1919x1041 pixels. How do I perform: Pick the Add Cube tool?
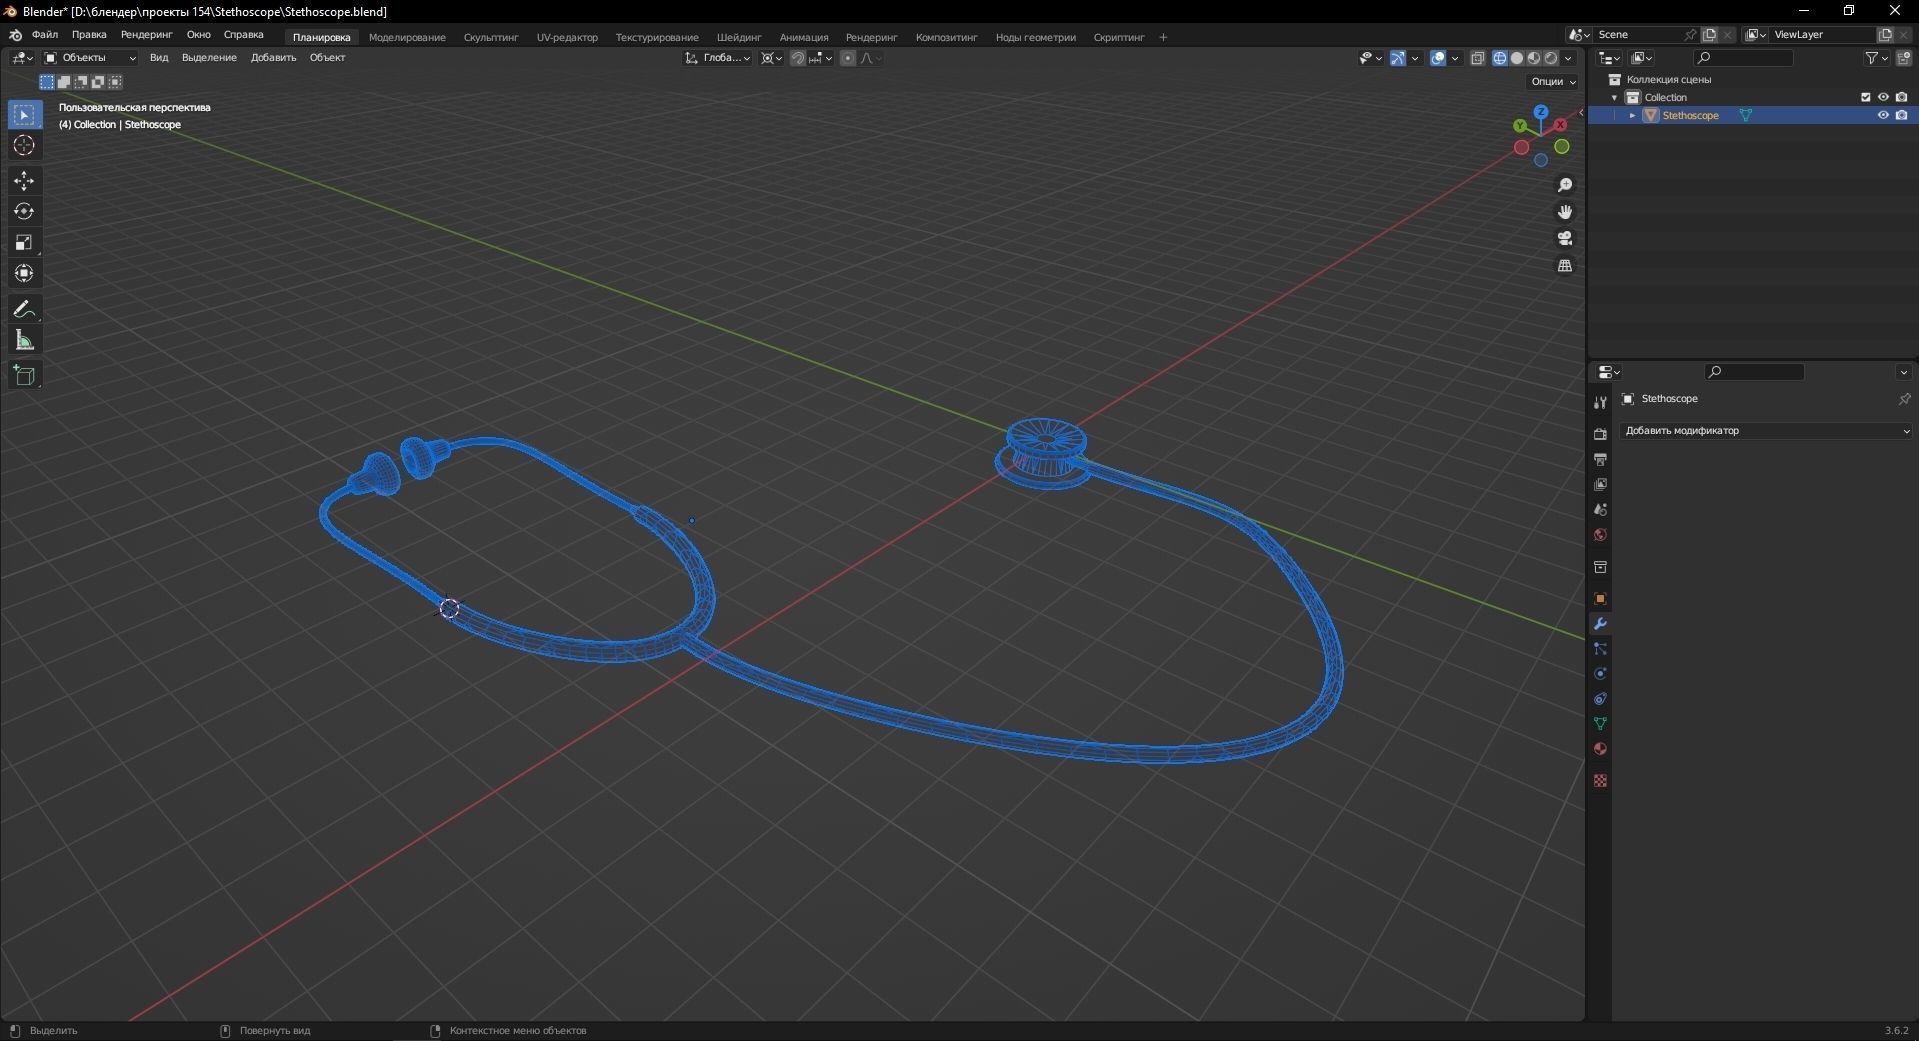point(24,376)
